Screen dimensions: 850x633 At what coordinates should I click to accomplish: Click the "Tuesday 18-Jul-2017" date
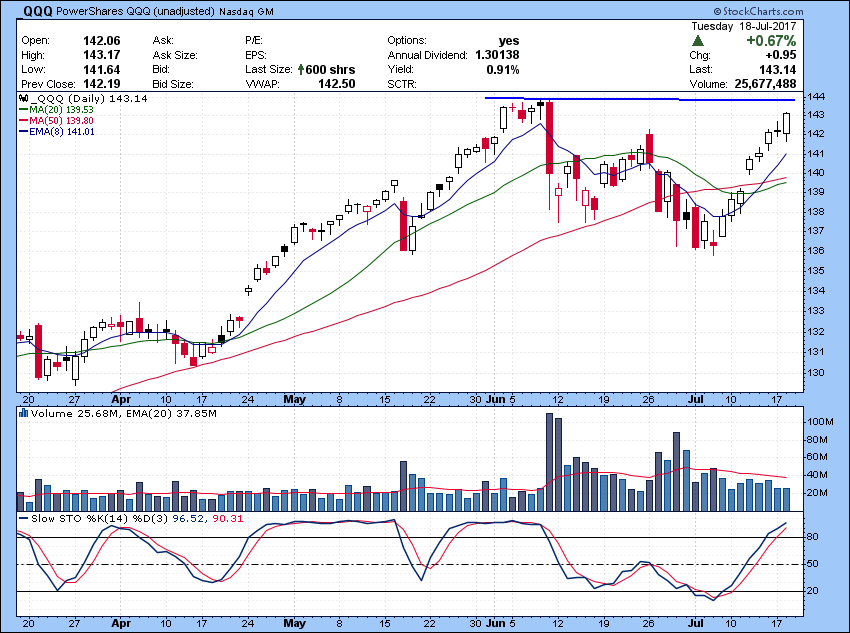tap(744, 26)
